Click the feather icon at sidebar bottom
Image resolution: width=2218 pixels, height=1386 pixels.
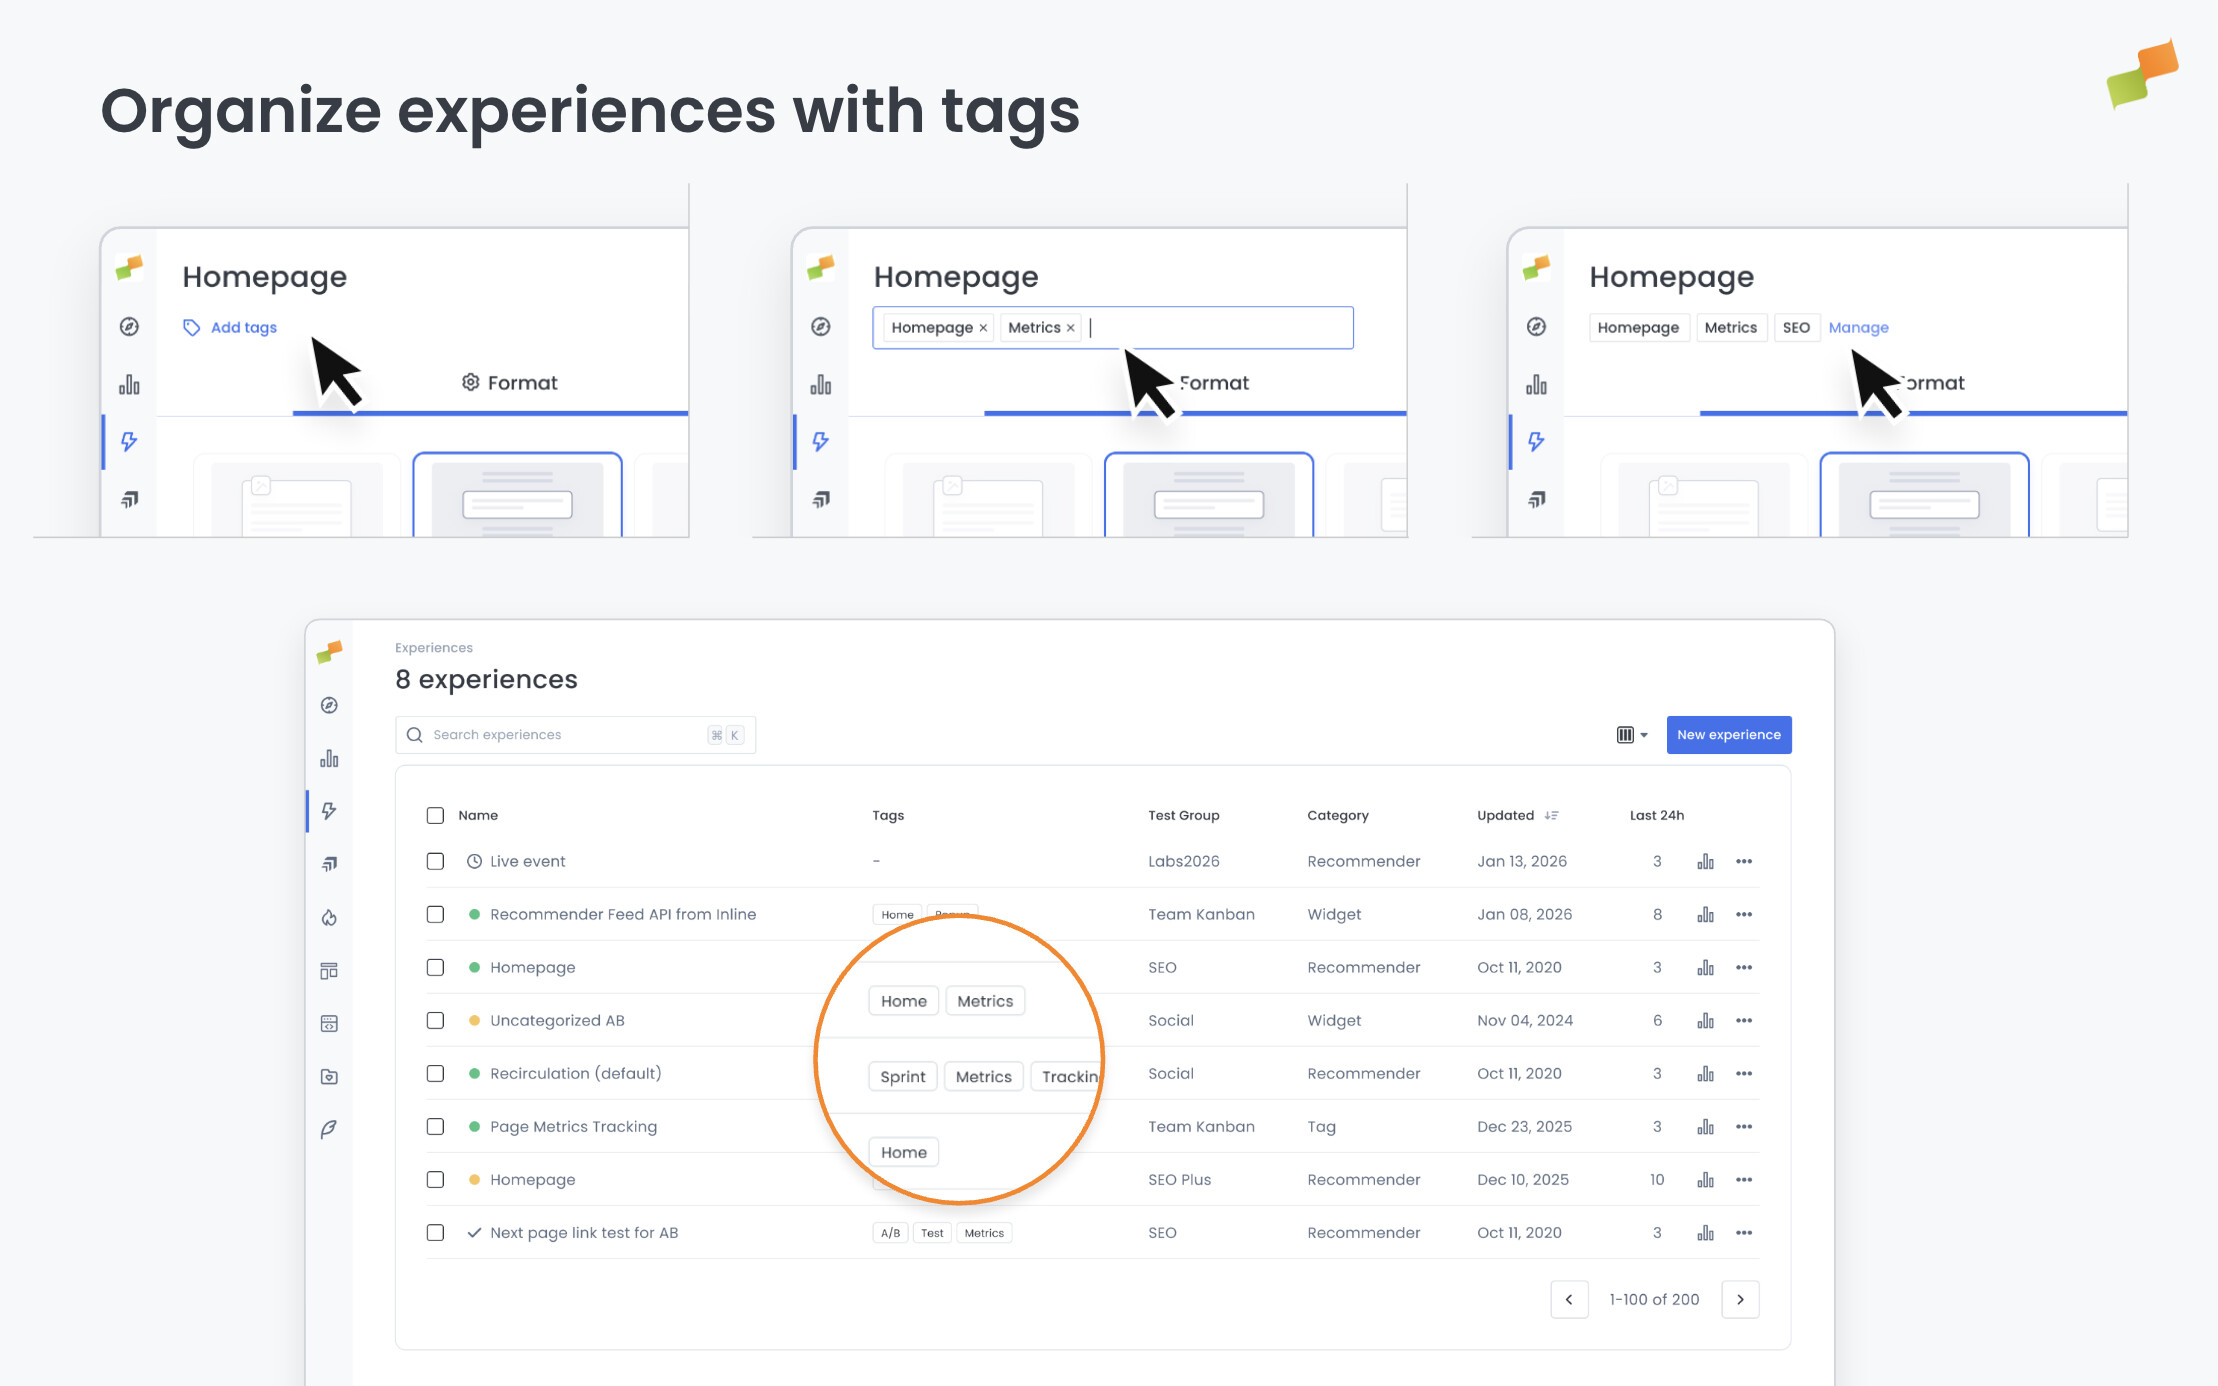click(330, 1128)
